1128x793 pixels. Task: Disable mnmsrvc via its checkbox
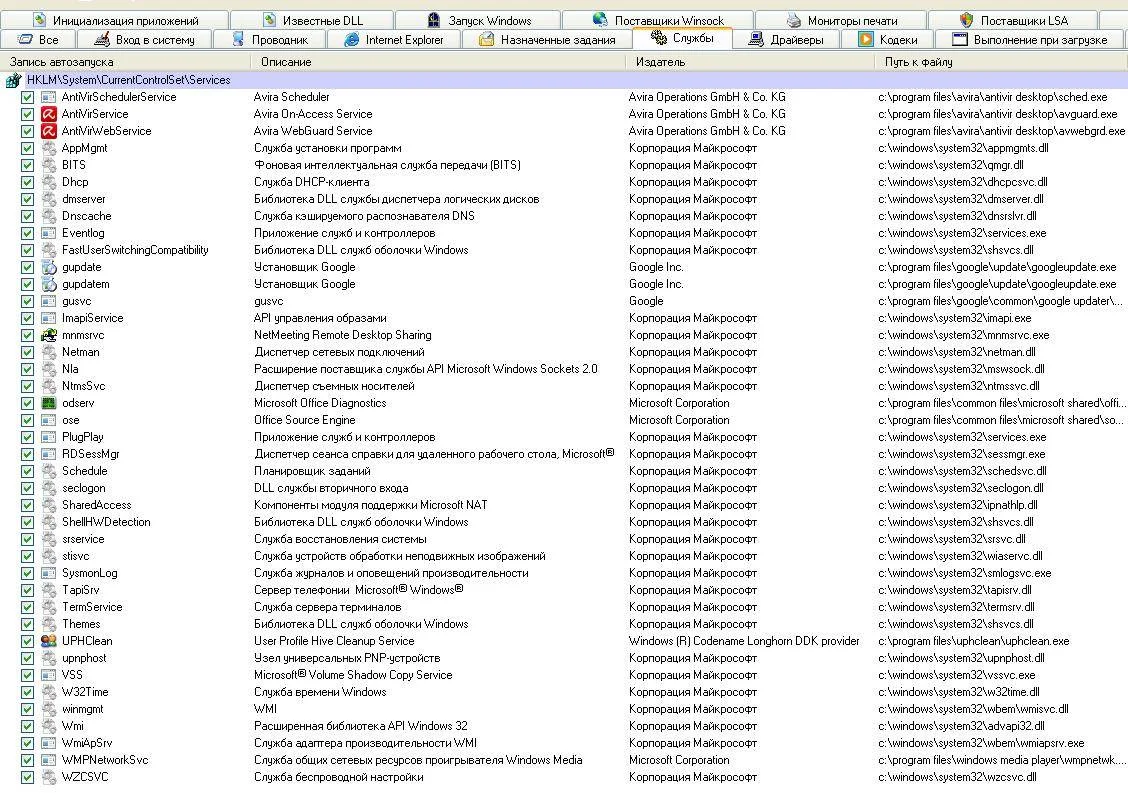pyautogui.click(x=27, y=335)
